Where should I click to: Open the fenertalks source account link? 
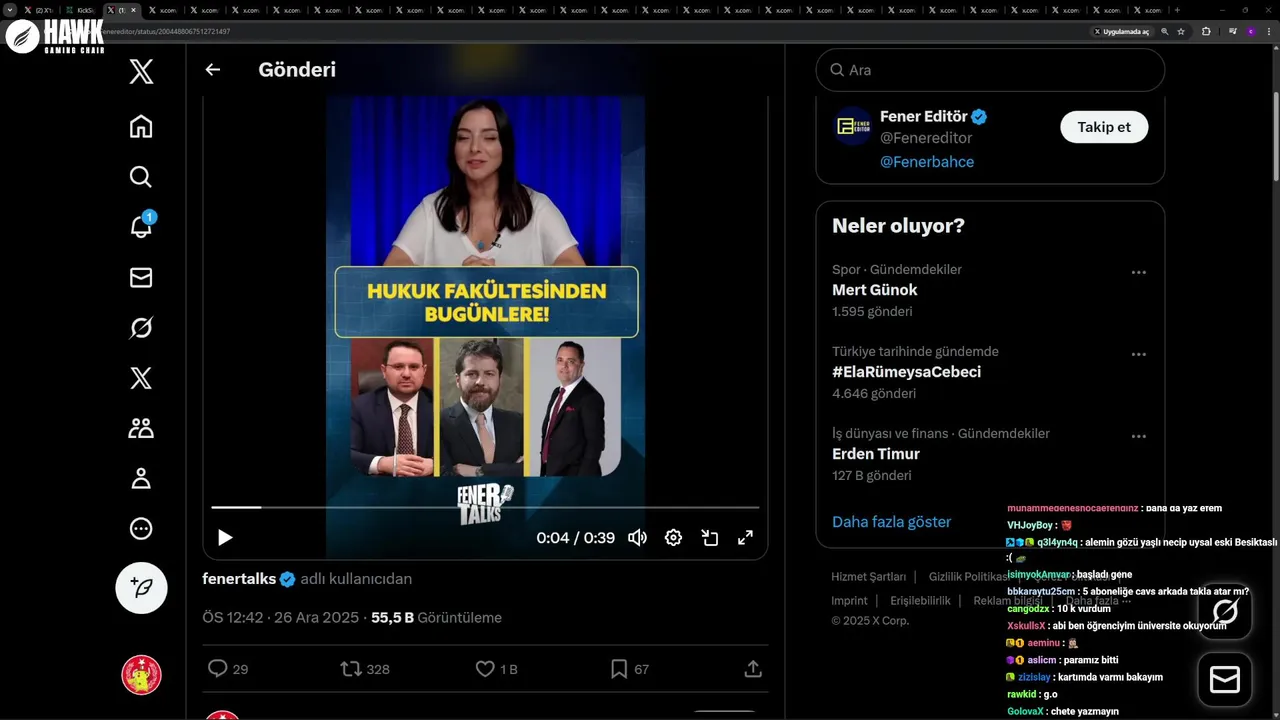coord(239,579)
